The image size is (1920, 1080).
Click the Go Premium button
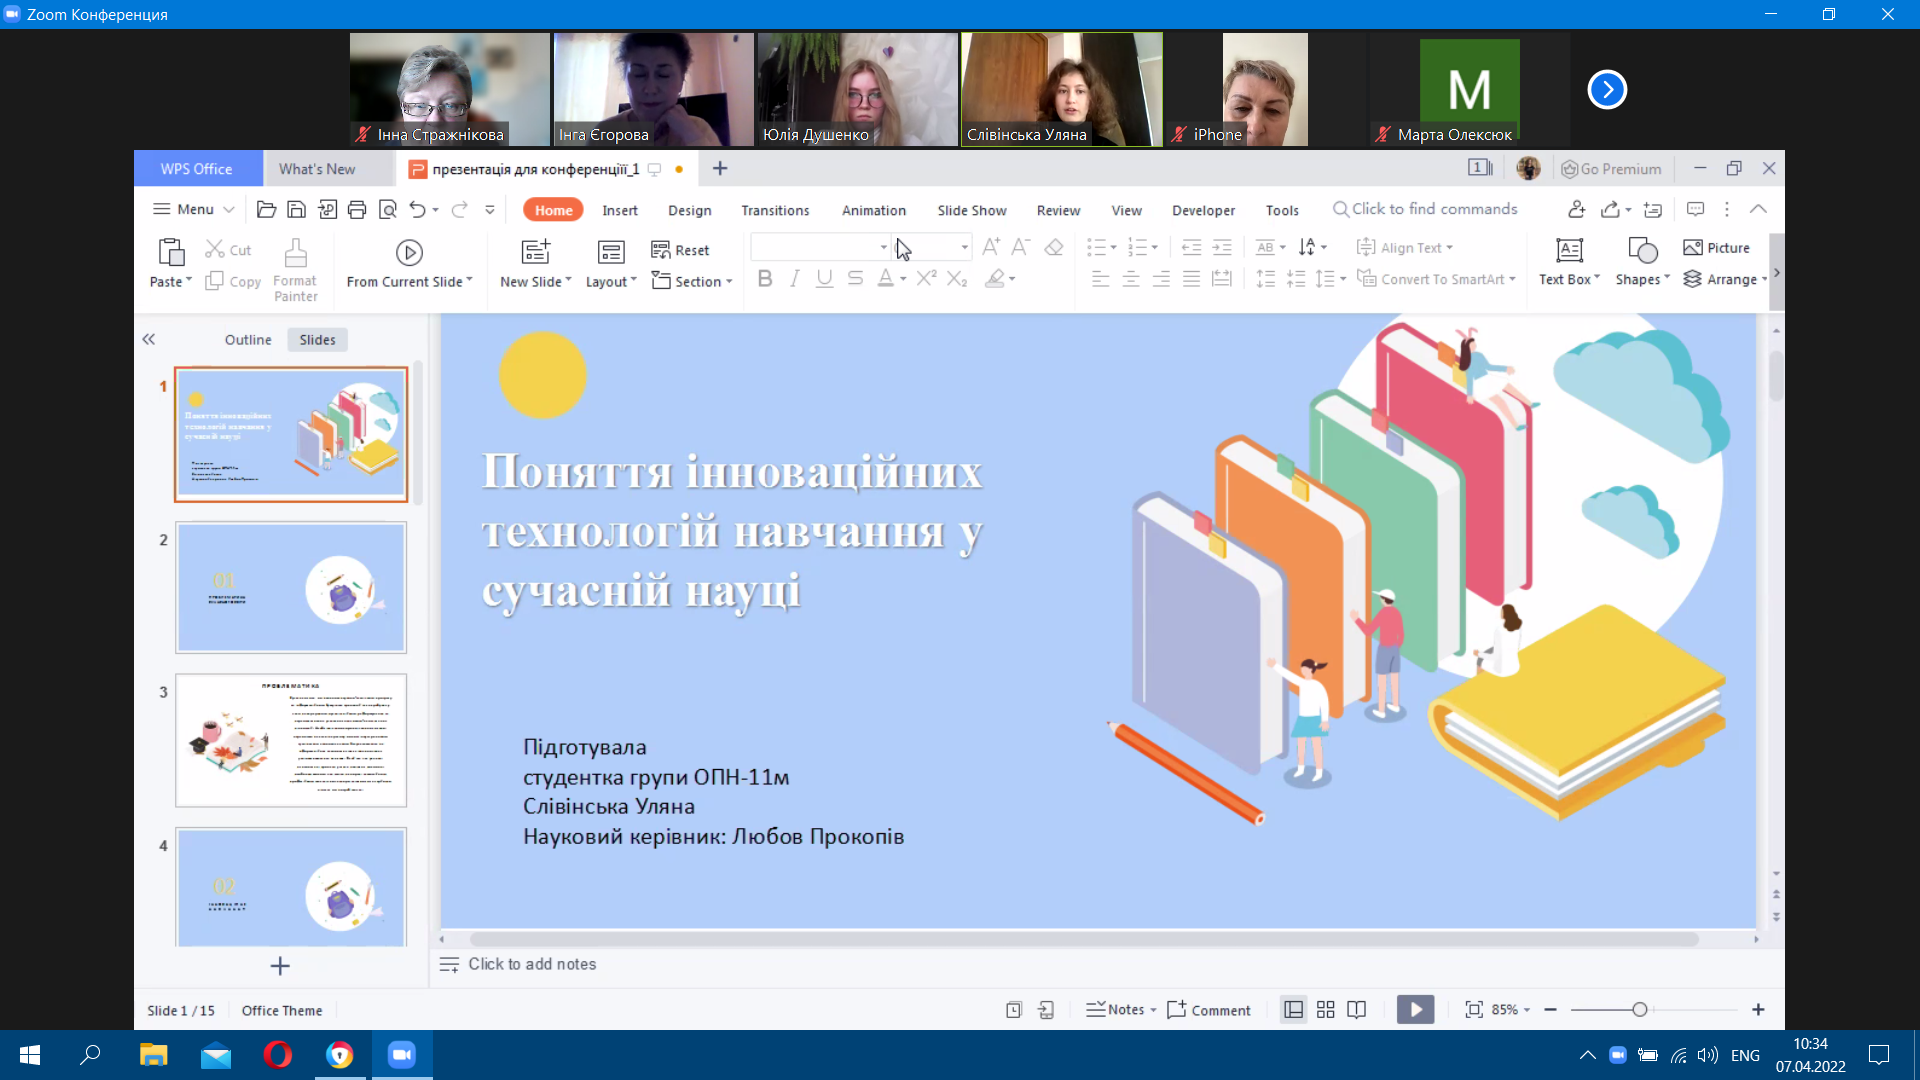point(1611,169)
